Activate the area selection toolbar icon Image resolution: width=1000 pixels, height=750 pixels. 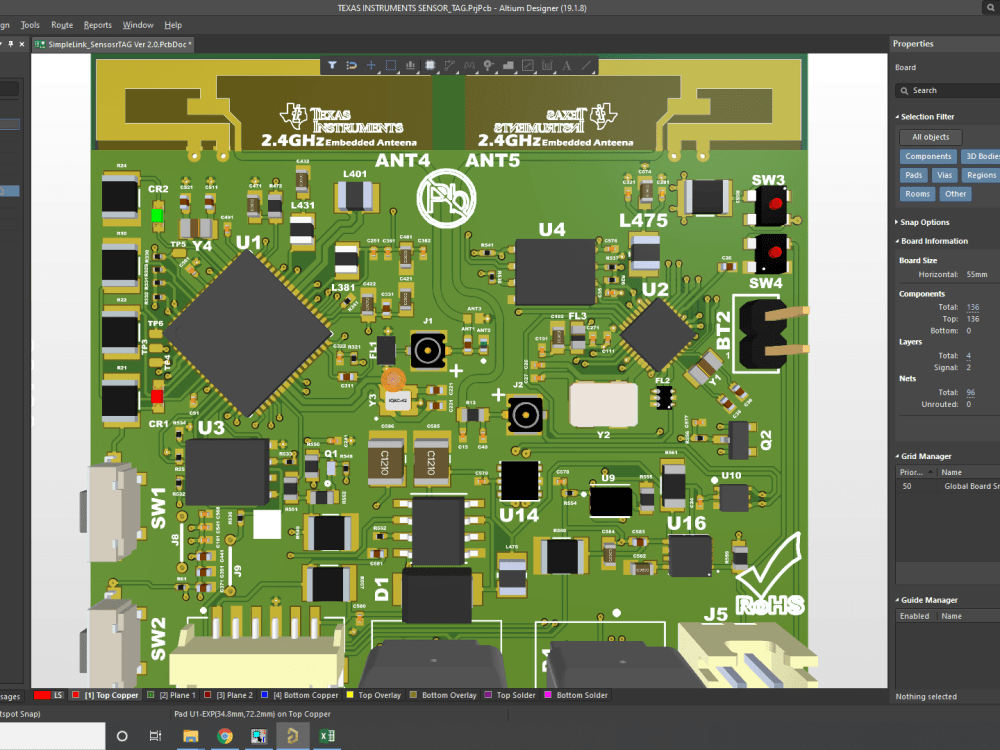pos(392,66)
